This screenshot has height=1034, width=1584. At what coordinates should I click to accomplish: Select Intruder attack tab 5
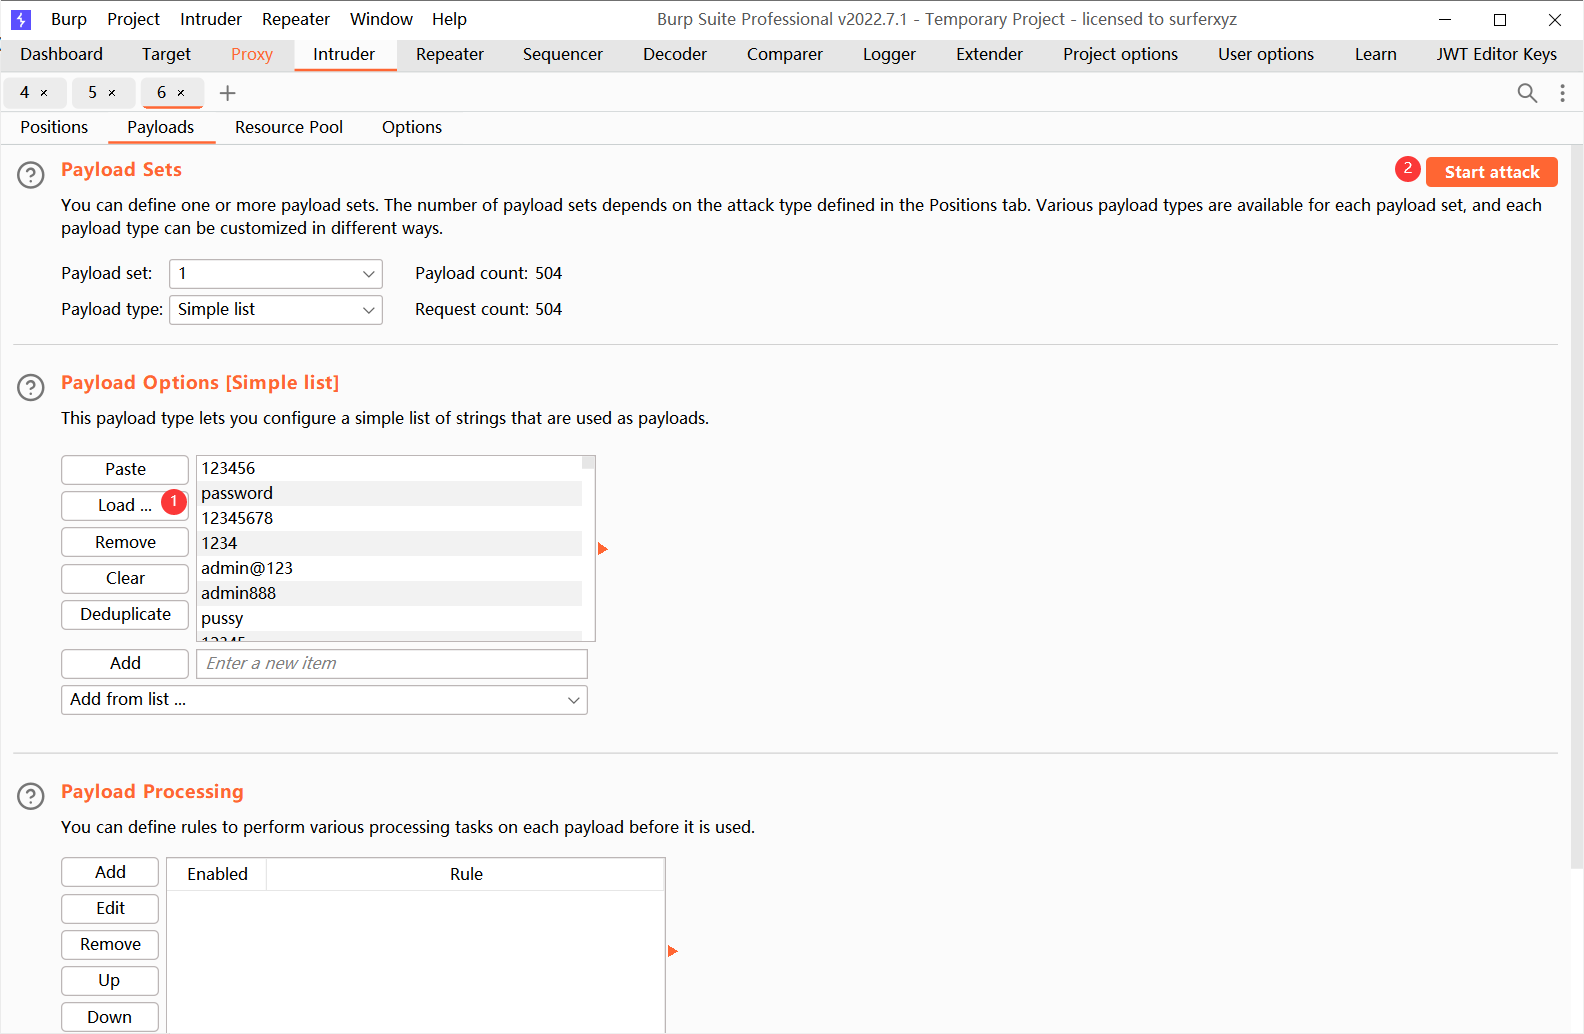tap(93, 93)
